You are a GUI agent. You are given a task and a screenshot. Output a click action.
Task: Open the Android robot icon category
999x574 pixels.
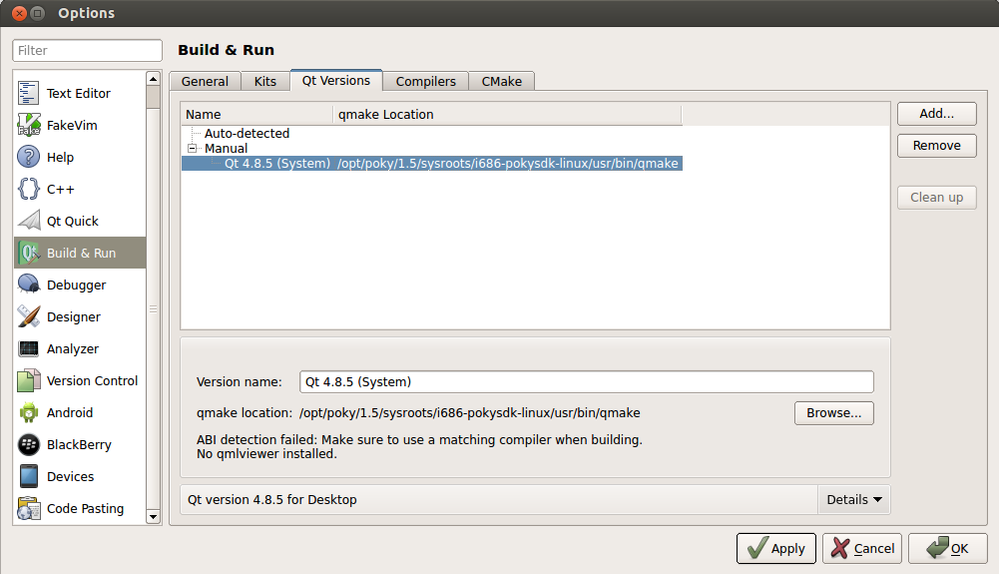(29, 413)
